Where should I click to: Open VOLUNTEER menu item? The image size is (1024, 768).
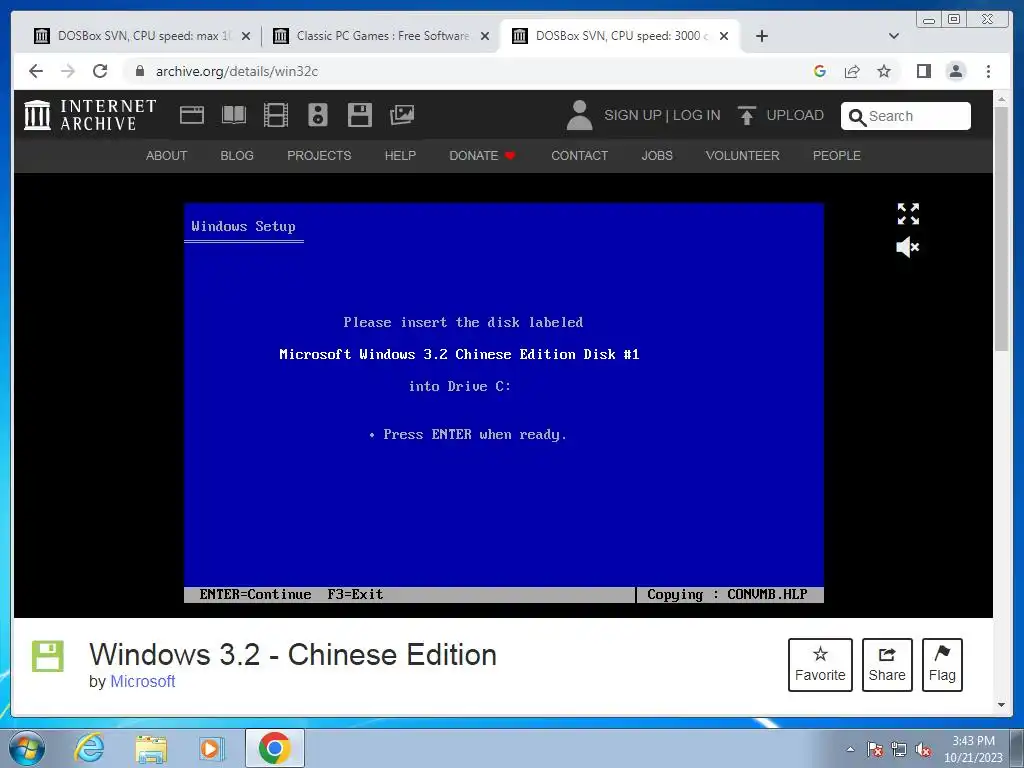pyautogui.click(x=743, y=156)
